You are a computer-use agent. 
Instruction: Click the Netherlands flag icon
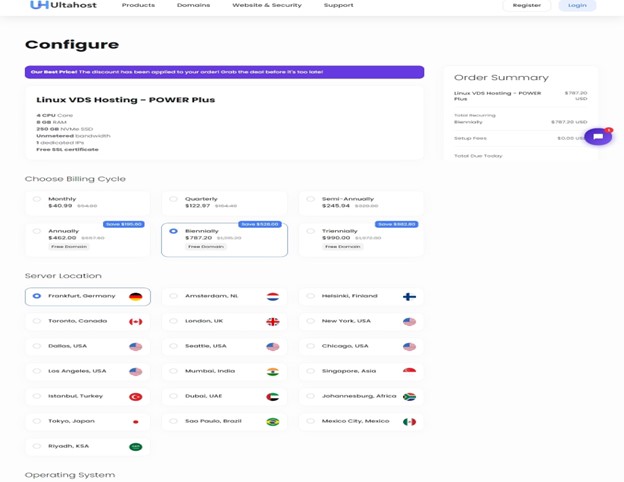click(x=273, y=297)
